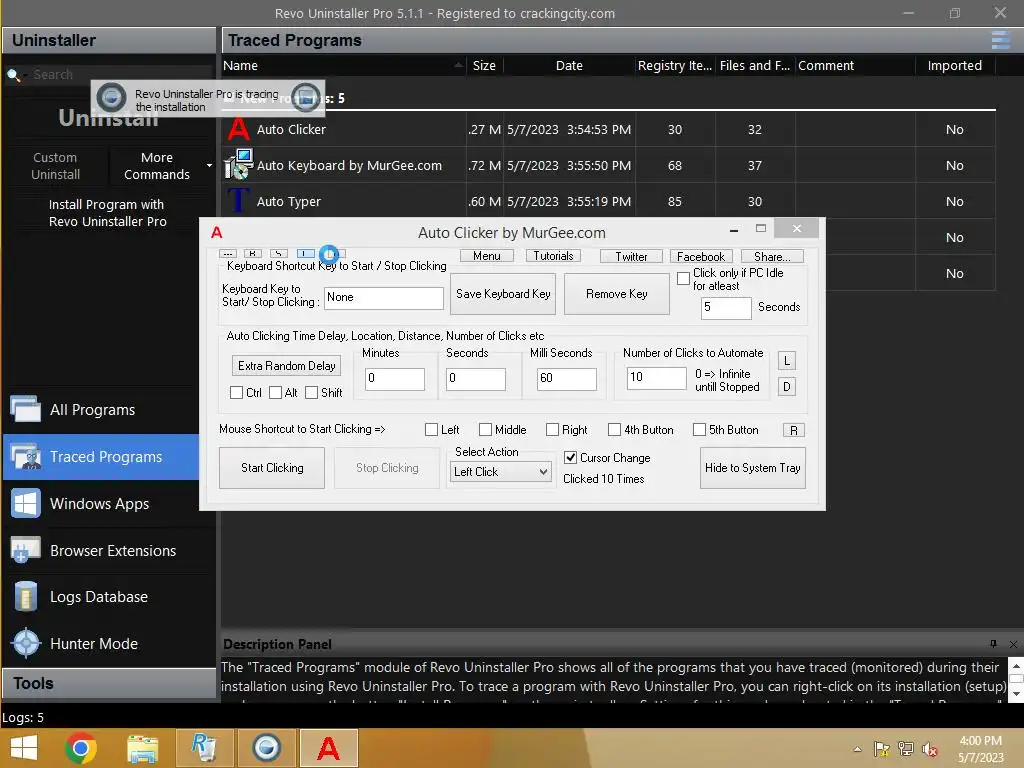Click the Description Panel scrollbar down arrow
Screen dimensions: 1024x768
[1016, 694]
